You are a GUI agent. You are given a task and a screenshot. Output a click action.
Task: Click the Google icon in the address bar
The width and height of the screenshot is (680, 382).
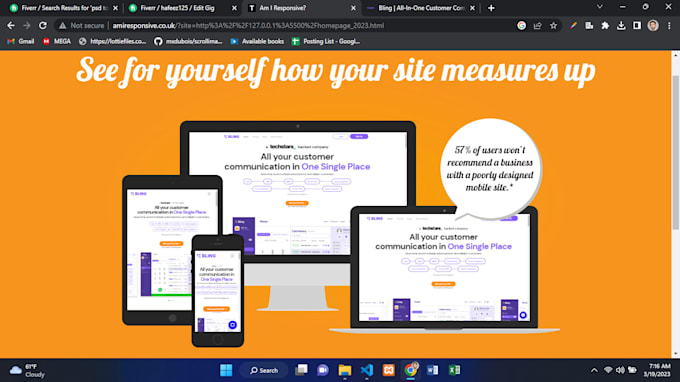pyautogui.click(x=521, y=26)
